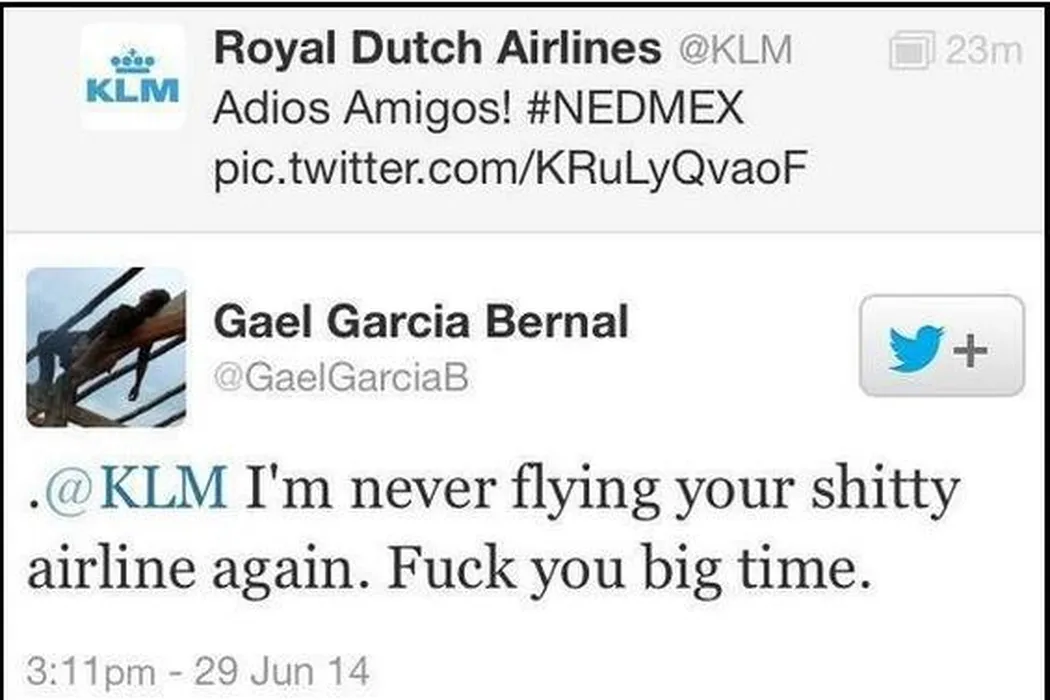Open the Royal Dutch Airlines profile name
Image resolution: width=1050 pixels, height=700 pixels.
click(438, 47)
